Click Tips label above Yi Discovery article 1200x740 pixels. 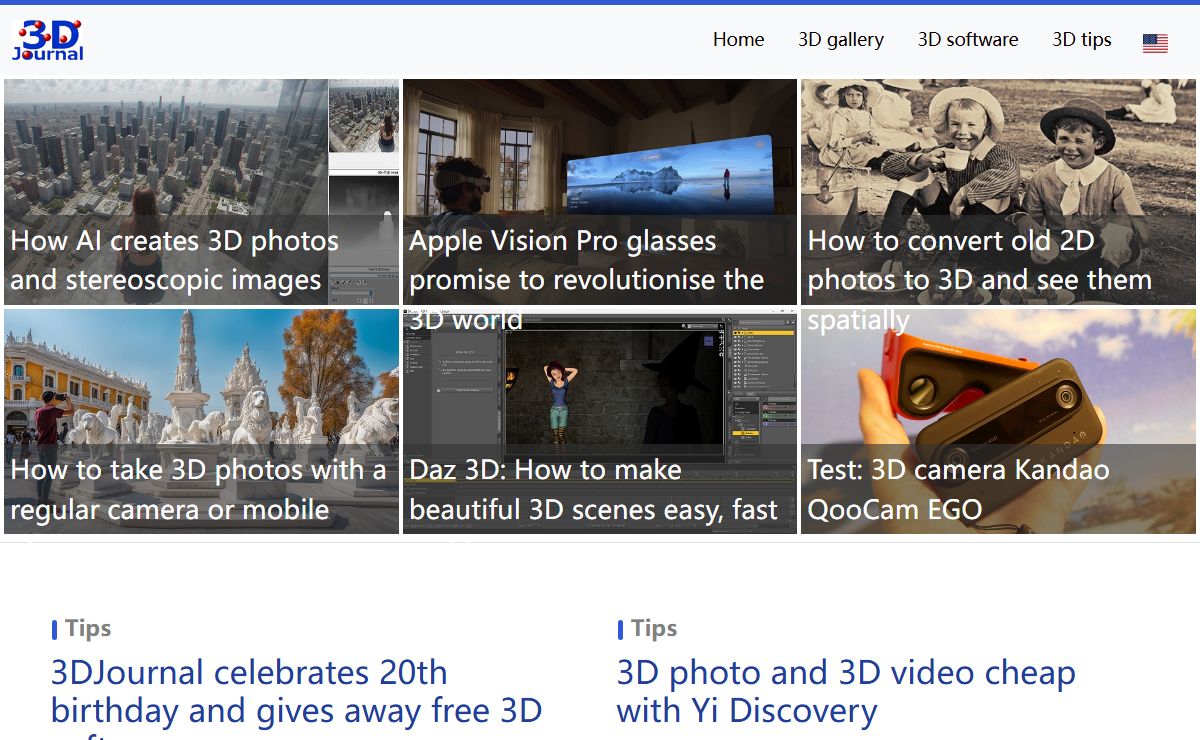click(654, 628)
